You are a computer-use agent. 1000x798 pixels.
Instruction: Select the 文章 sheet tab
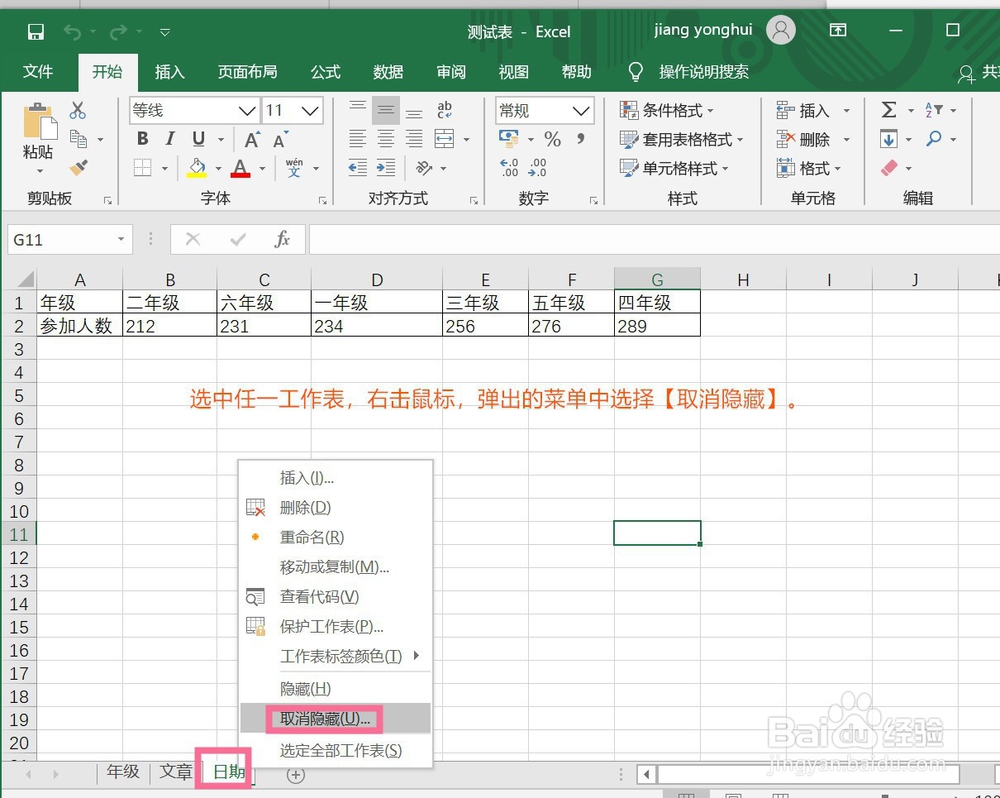[175, 772]
